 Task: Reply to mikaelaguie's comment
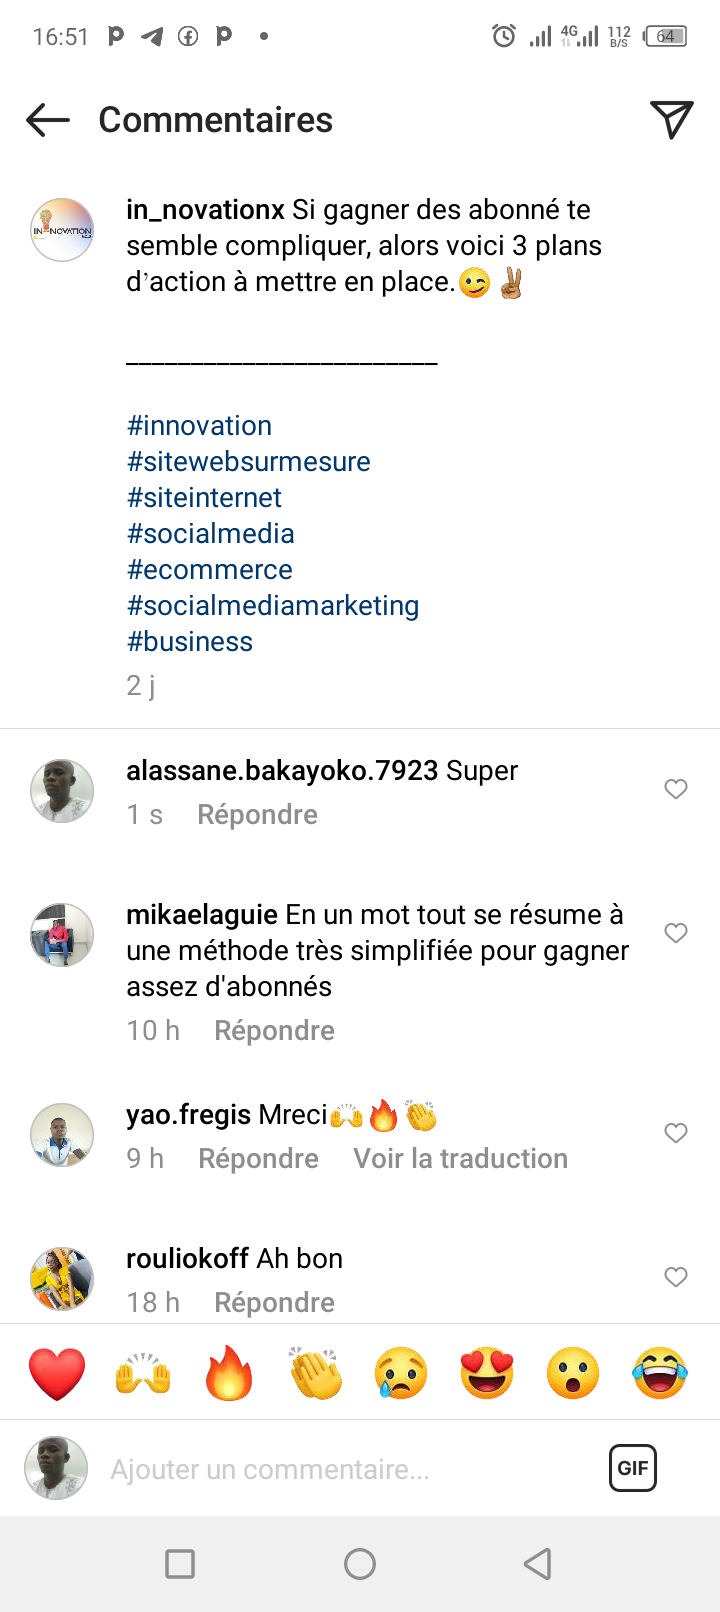click(274, 1031)
